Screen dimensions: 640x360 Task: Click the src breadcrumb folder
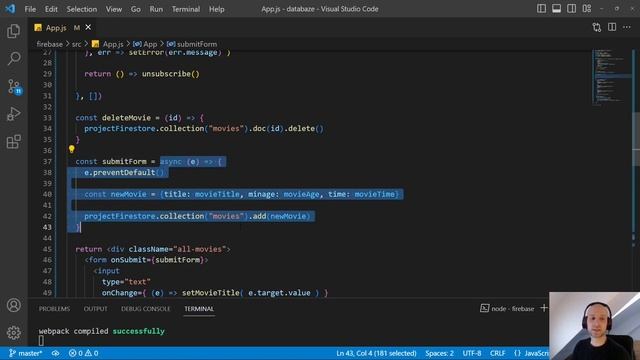point(76,44)
